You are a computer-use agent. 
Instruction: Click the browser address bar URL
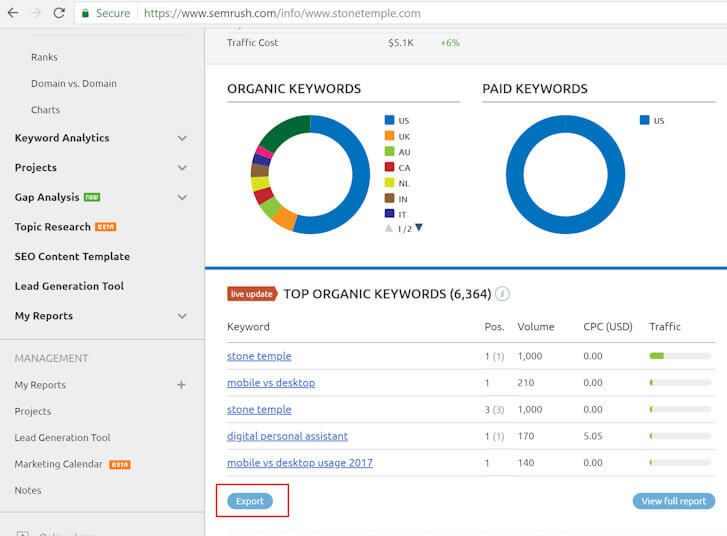pos(282,13)
